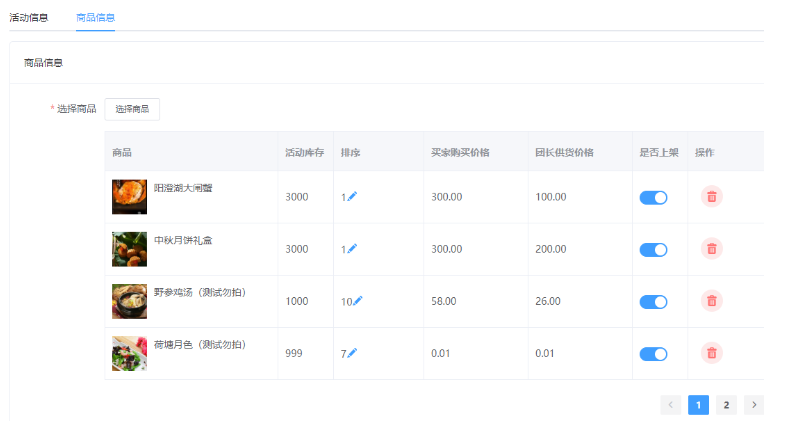Open page 2 of product list
This screenshot has width=794, height=442.
coord(726,405)
